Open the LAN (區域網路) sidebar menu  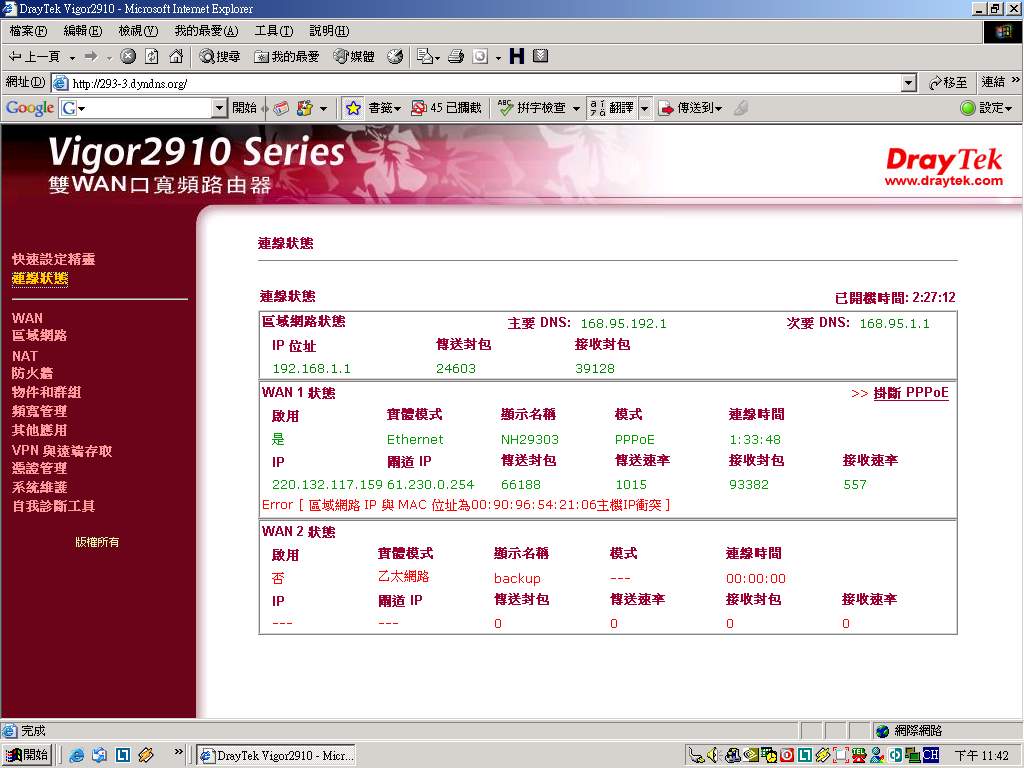click(39, 335)
